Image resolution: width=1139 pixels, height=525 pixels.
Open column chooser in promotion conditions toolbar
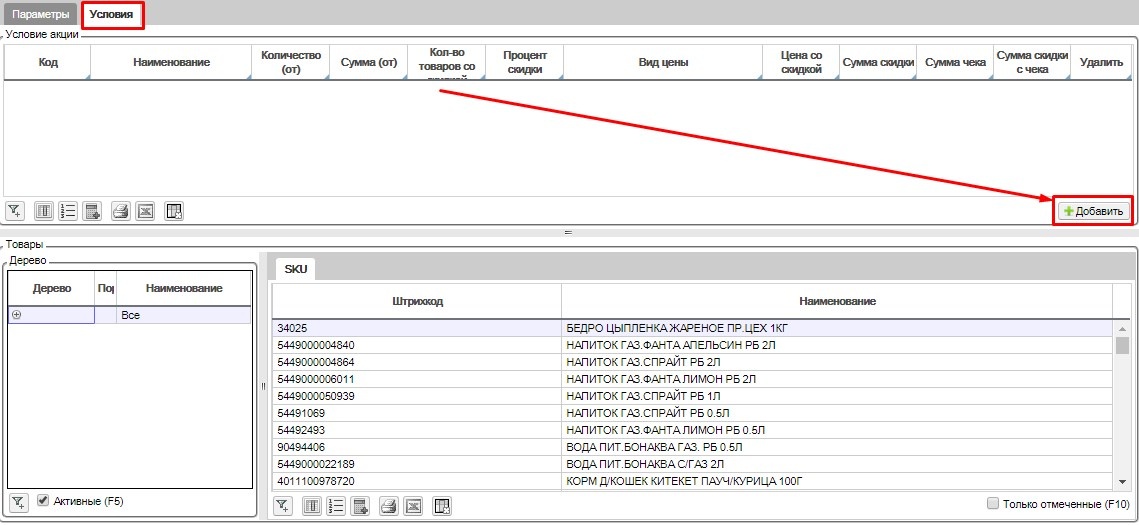pos(44,211)
